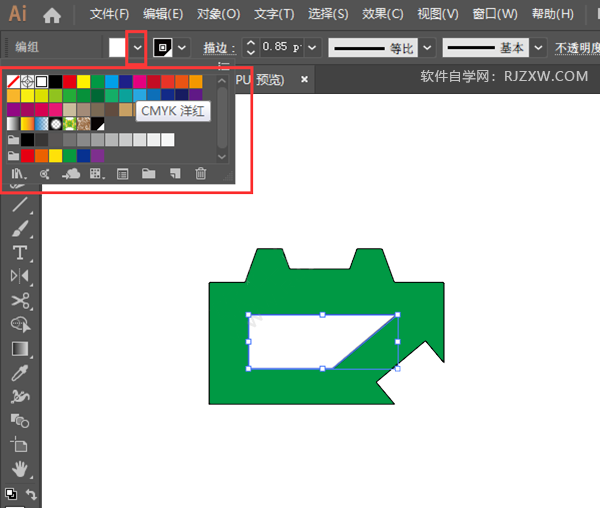This screenshot has width=600, height=508.
Task: Select the Artboard tool
Action: (x=19, y=445)
